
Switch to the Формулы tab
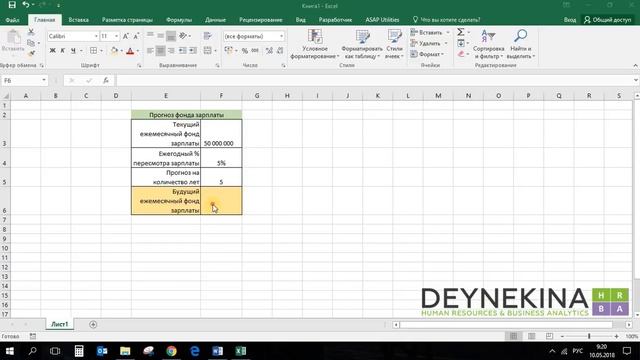pos(179,20)
